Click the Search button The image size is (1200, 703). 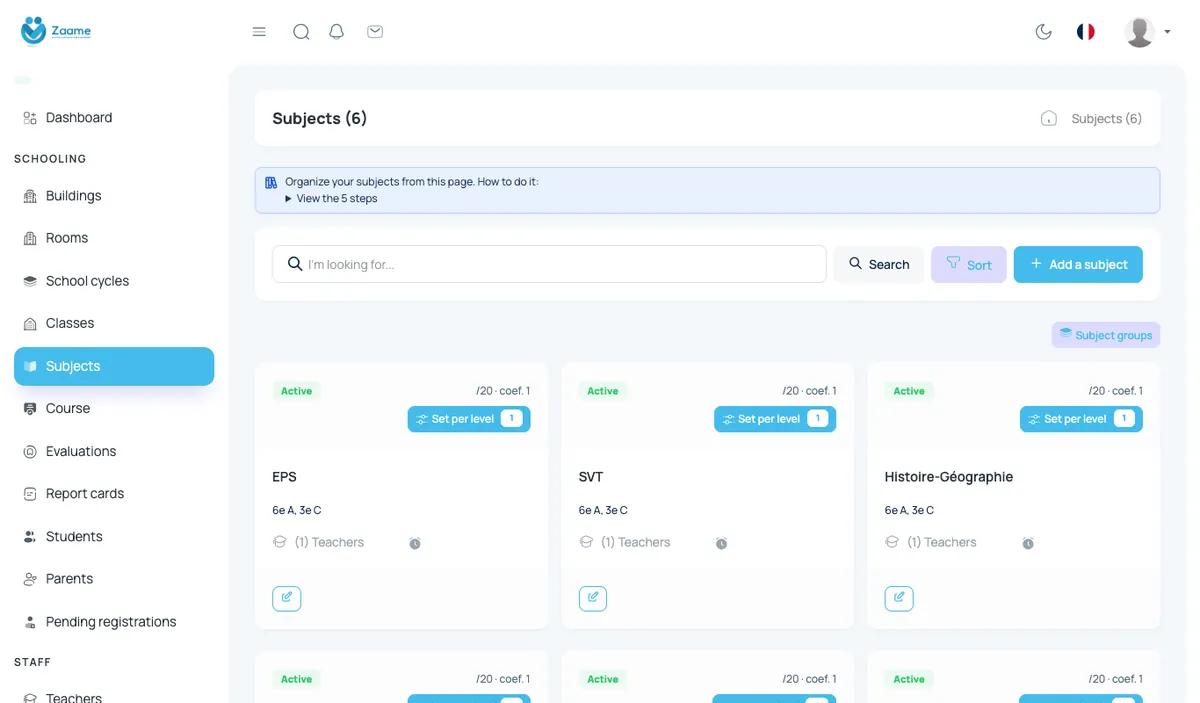[879, 265]
